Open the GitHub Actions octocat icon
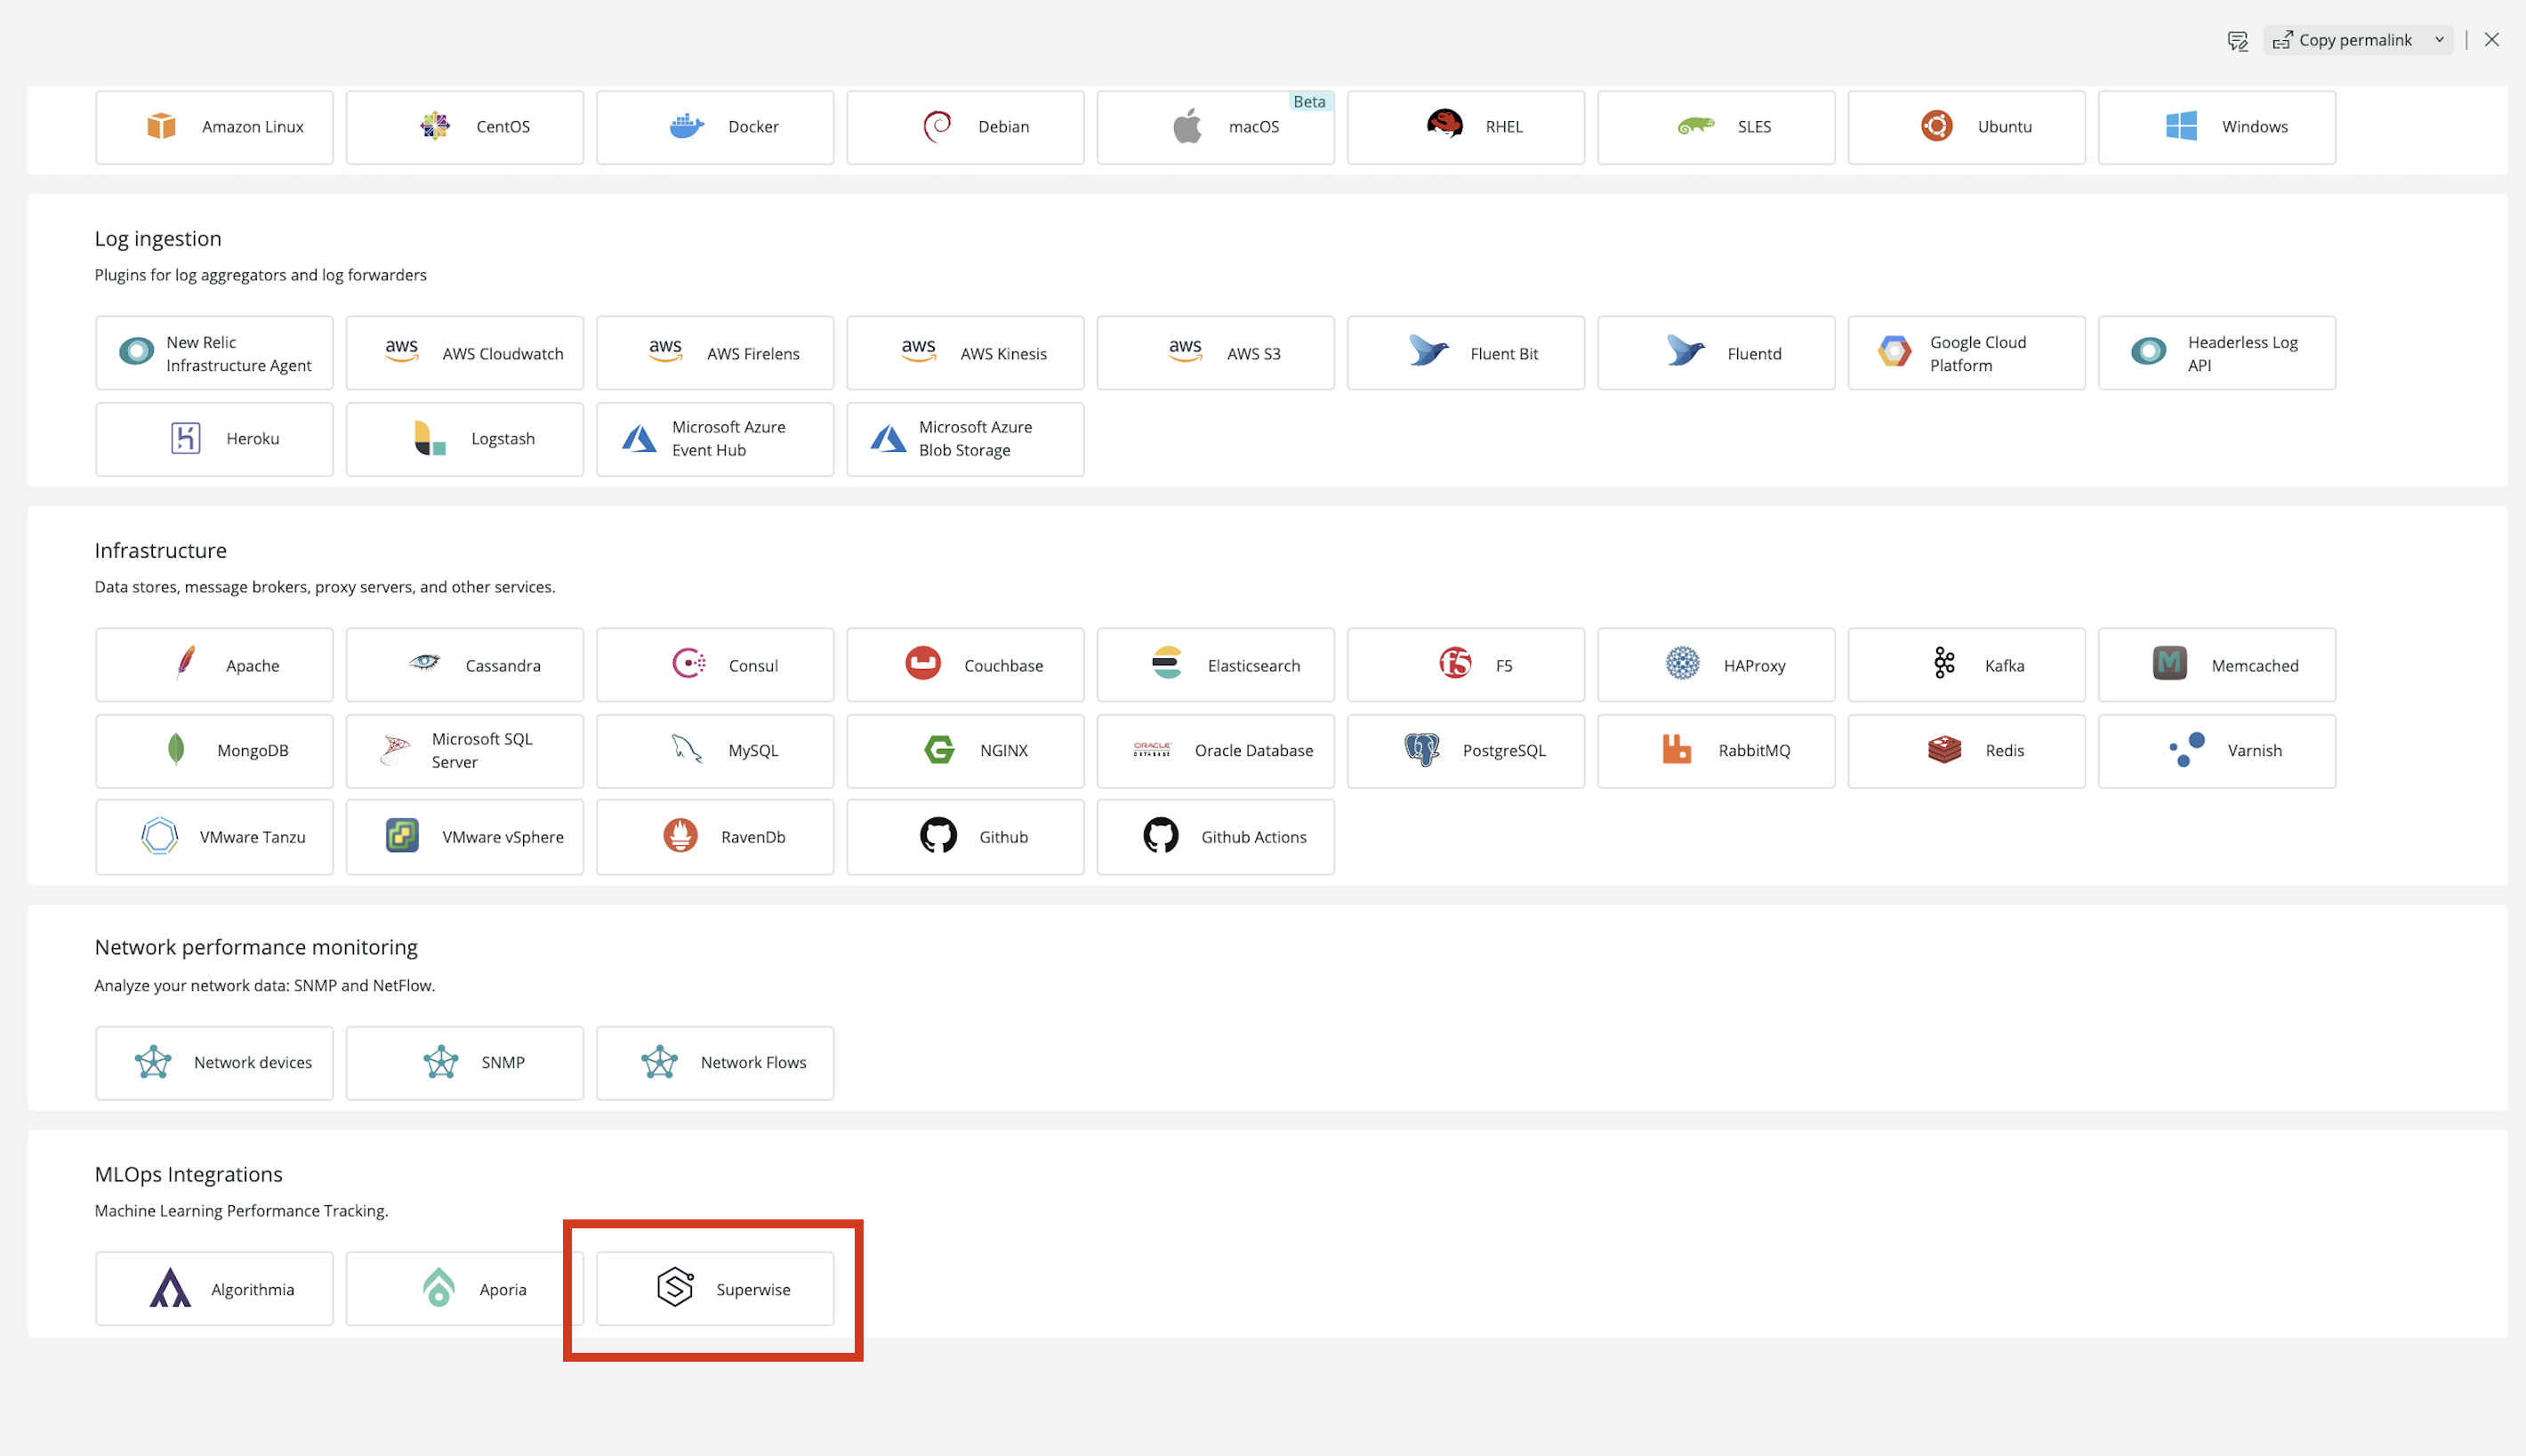Viewport: 2526px width, 1456px height. click(x=1160, y=836)
